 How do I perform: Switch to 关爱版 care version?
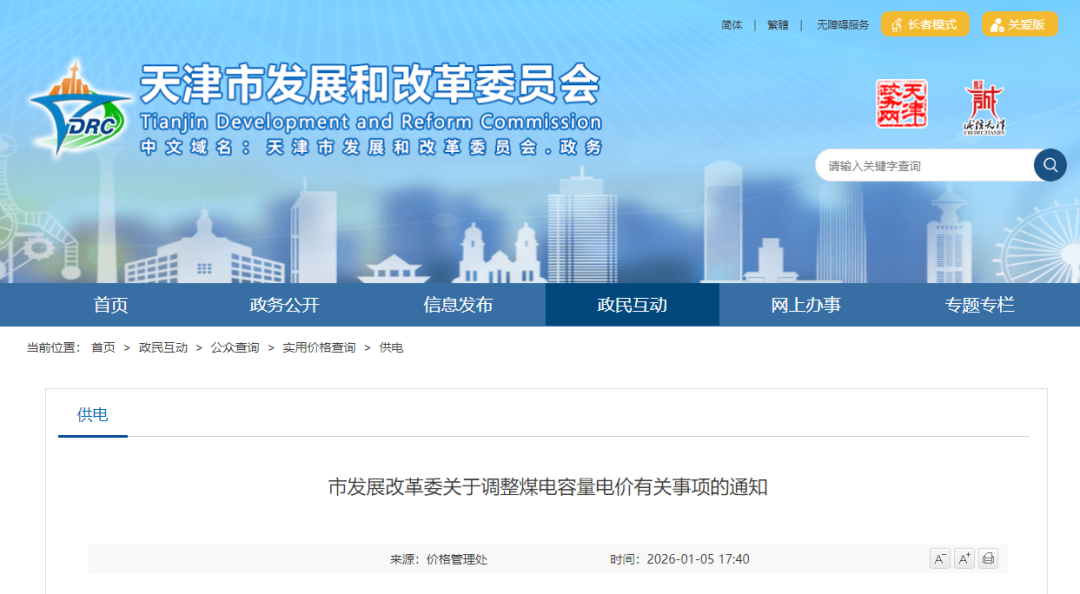[x=1019, y=25]
